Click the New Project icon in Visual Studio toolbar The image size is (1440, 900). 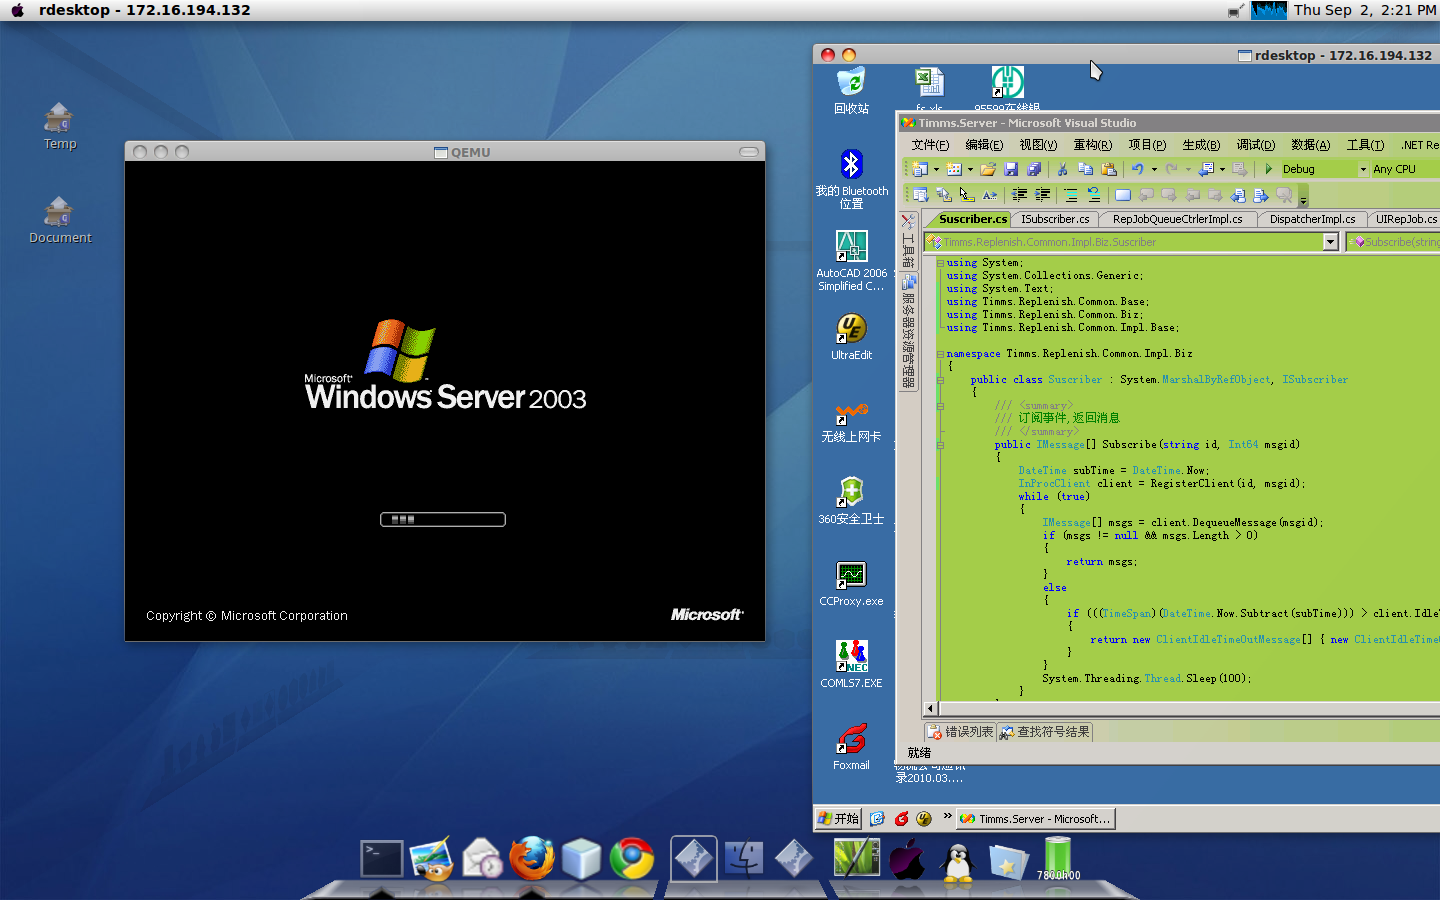[x=919, y=169]
